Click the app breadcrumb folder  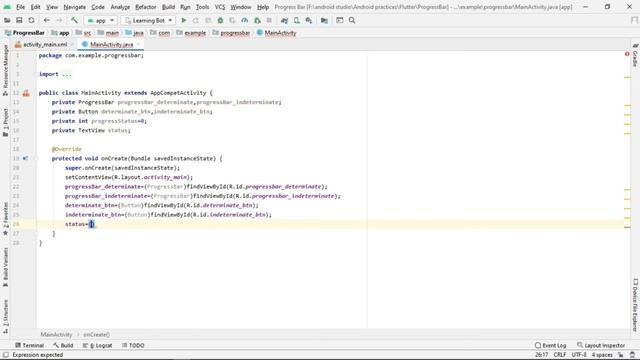pos(60,33)
